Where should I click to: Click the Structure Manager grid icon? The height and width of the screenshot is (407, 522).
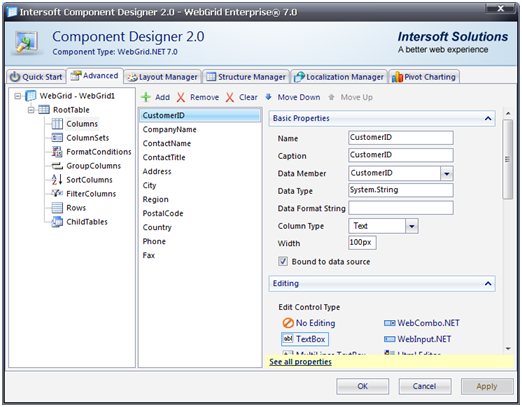point(211,77)
